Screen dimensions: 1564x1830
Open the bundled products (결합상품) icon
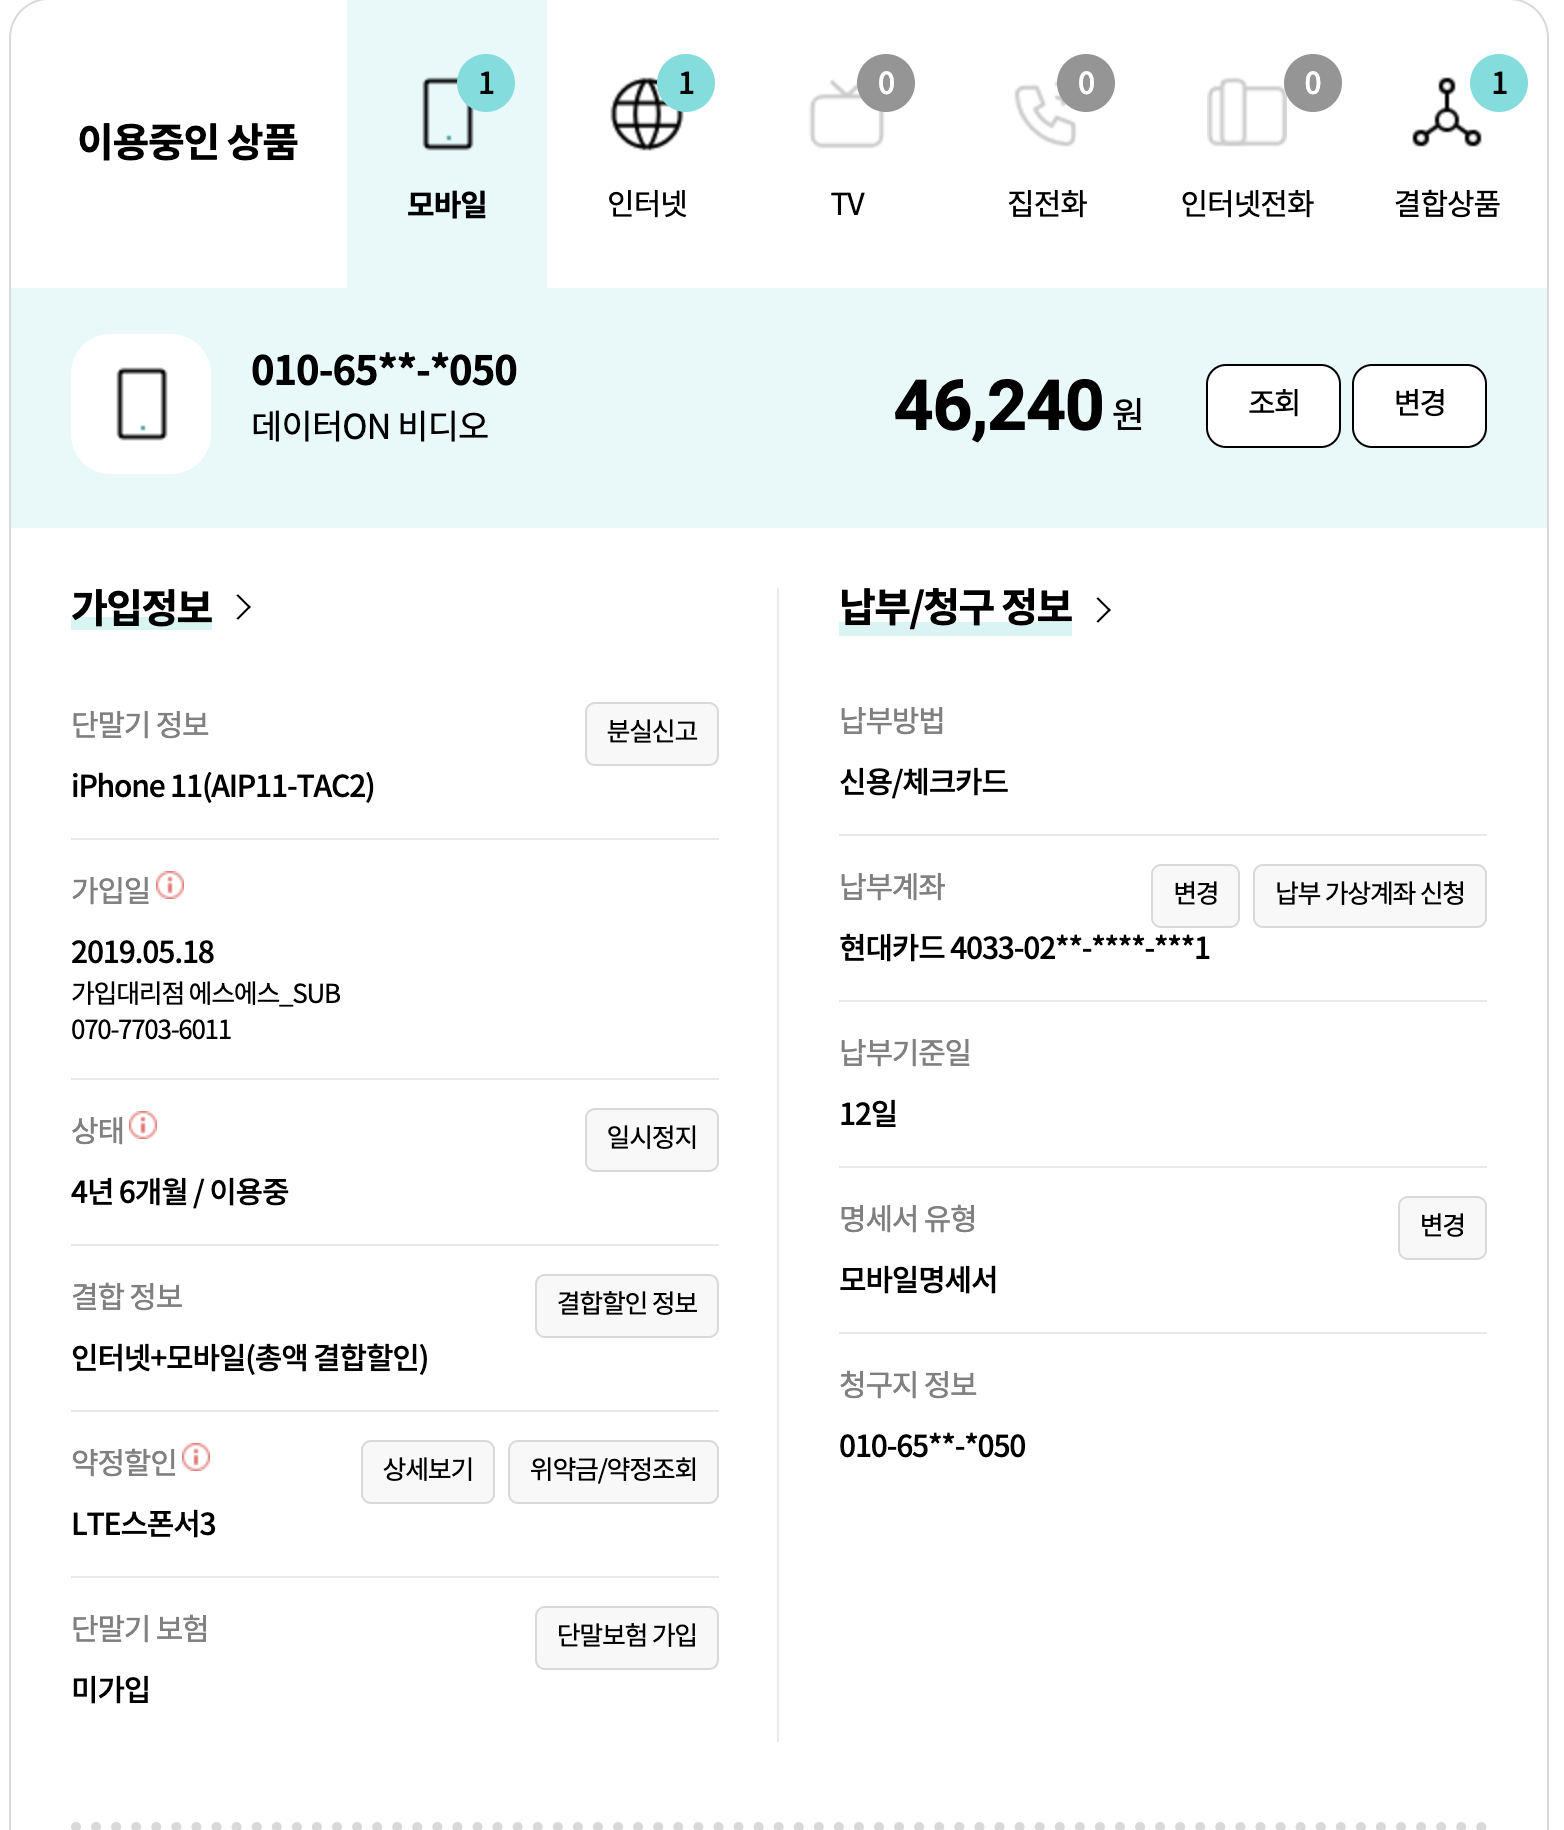click(x=1446, y=114)
